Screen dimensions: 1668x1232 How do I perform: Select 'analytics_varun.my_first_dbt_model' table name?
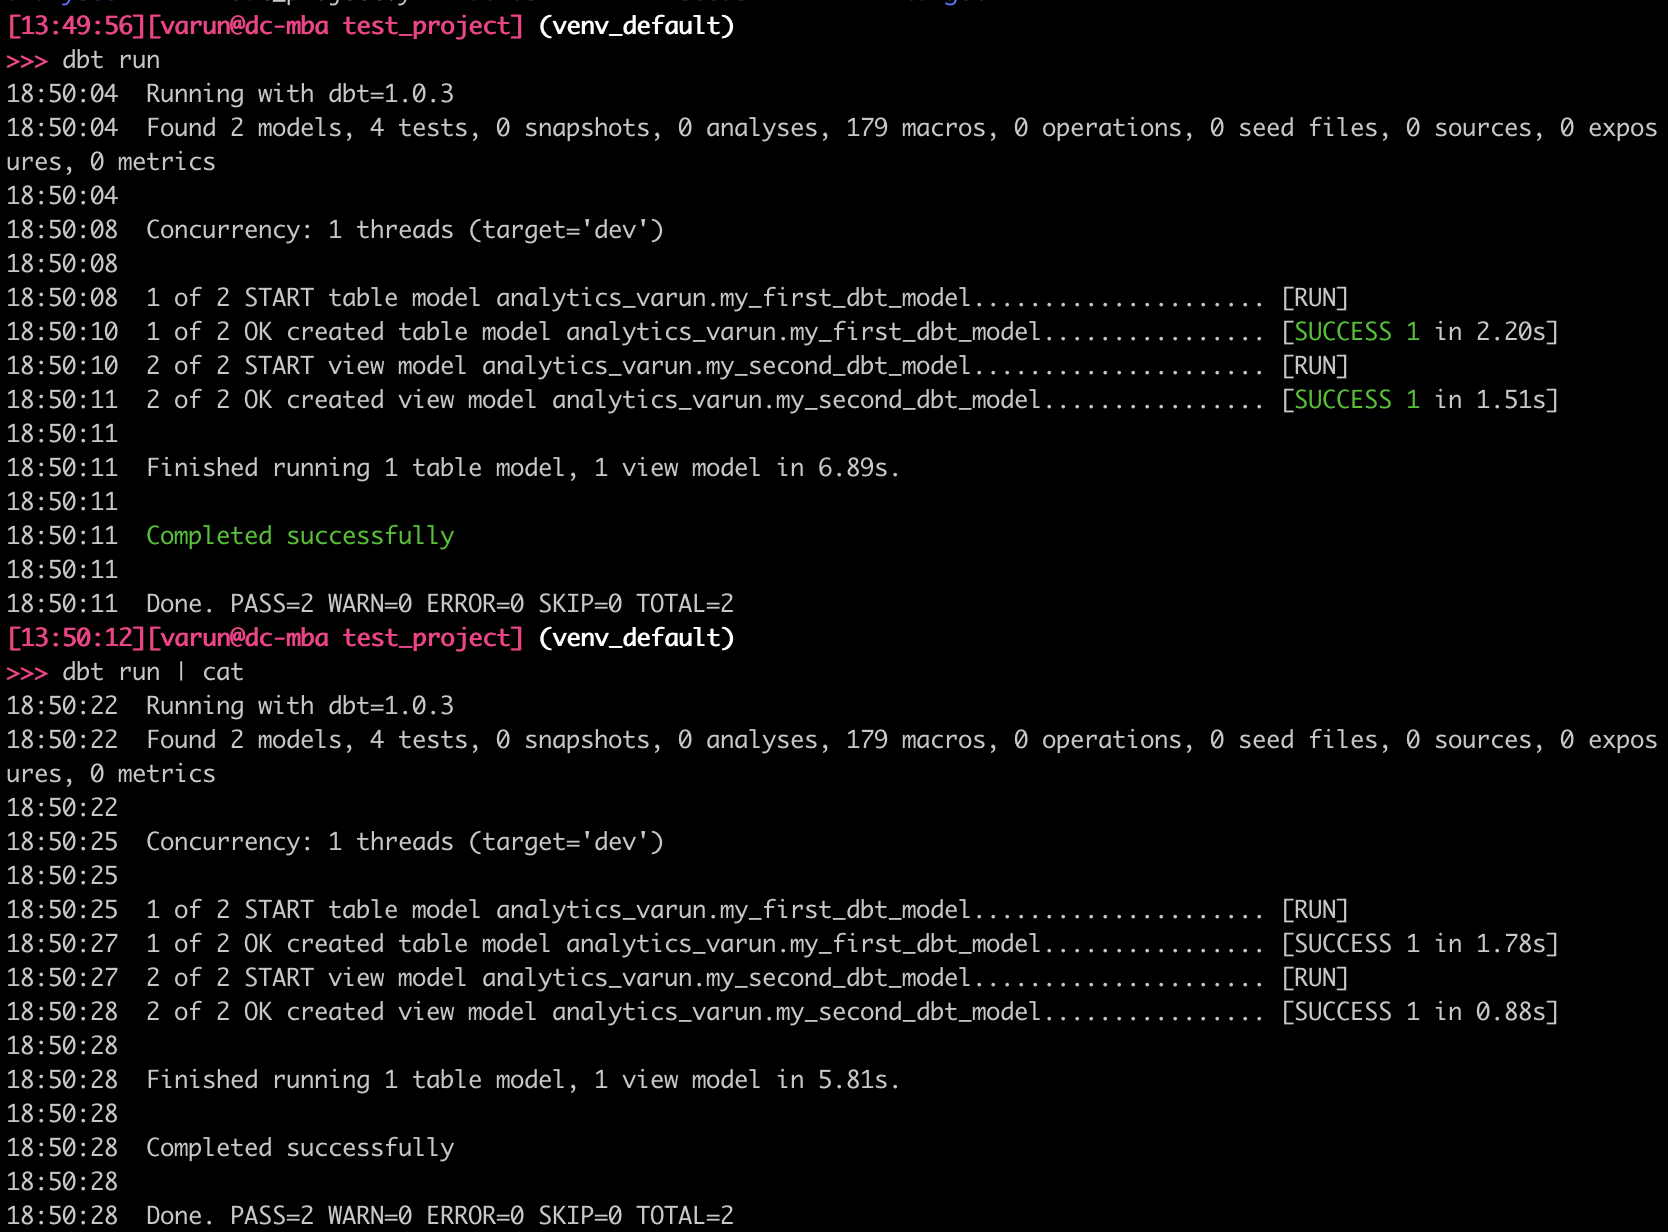[x=732, y=297]
